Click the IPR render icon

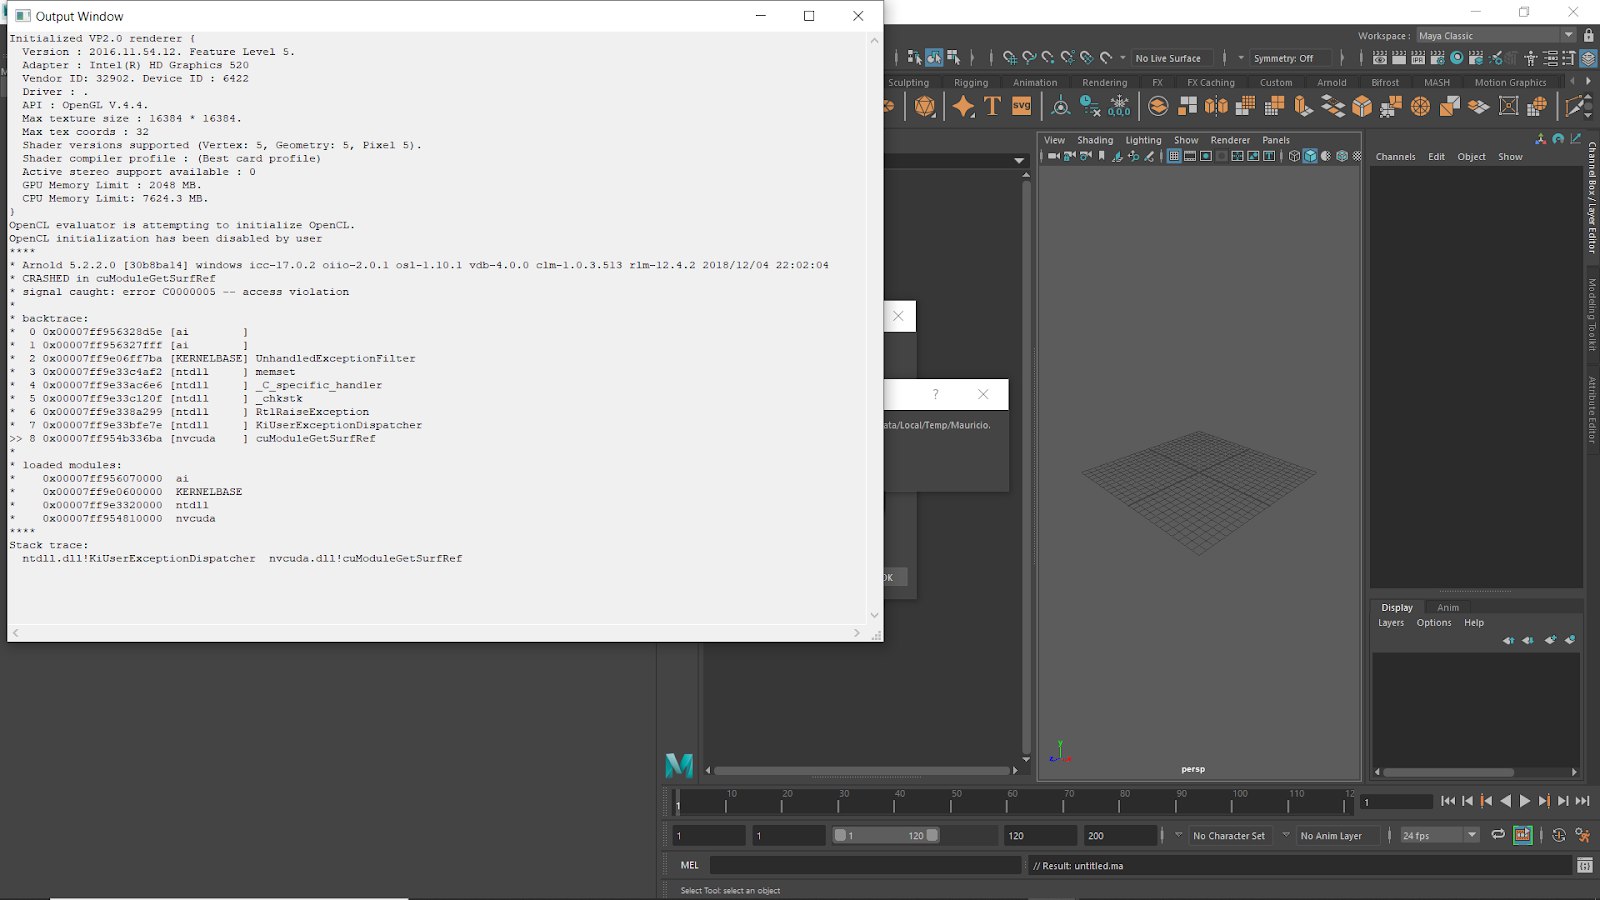1418,58
